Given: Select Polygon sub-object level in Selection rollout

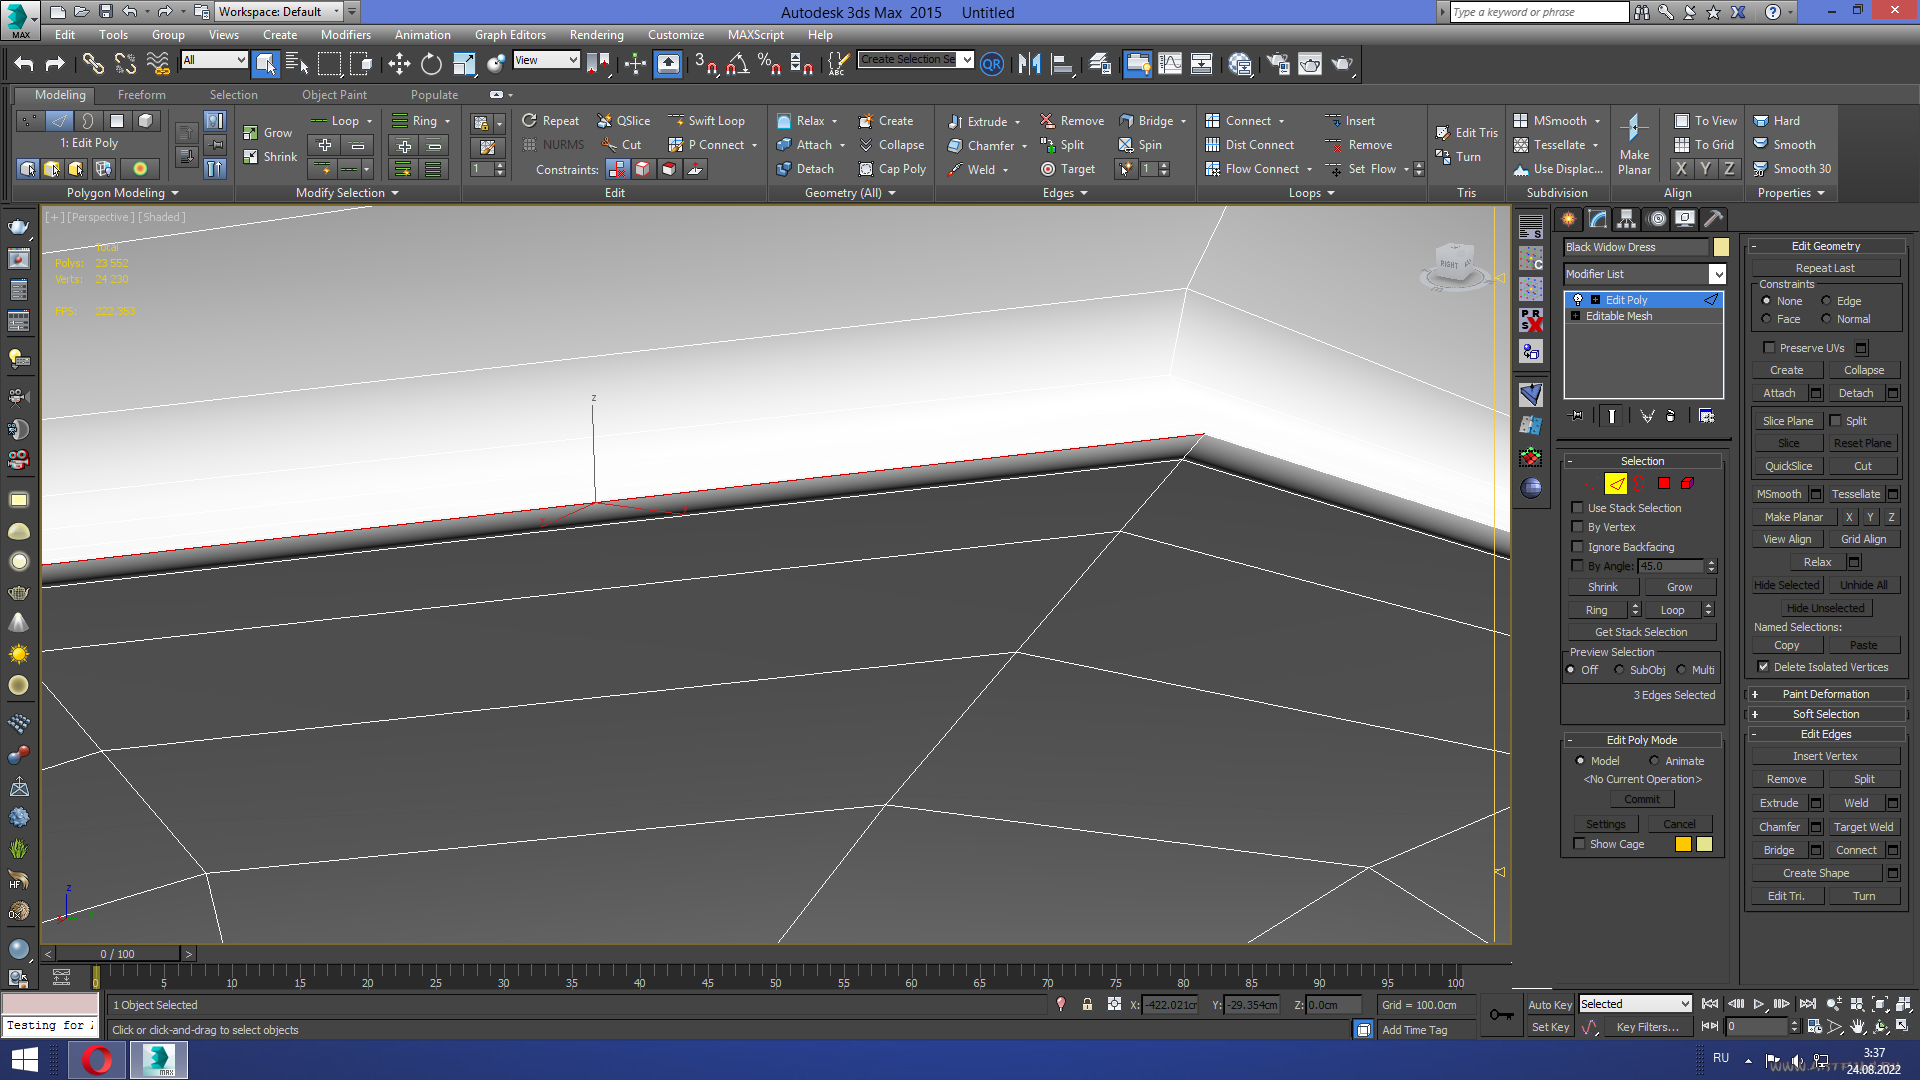Looking at the screenshot, I should click(1664, 484).
